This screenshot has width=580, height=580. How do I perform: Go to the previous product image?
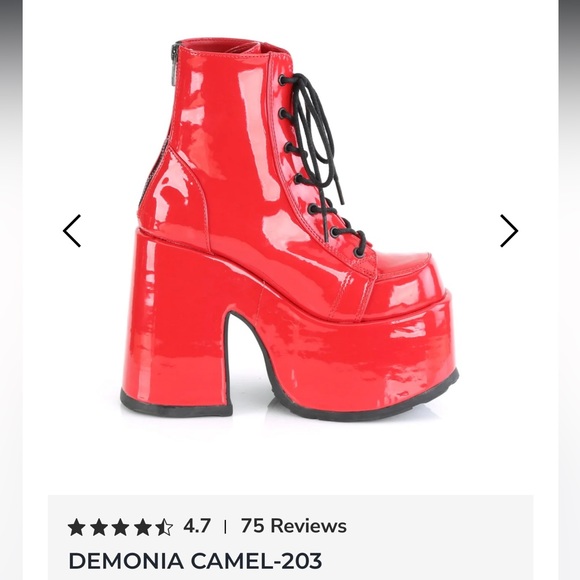point(72,230)
